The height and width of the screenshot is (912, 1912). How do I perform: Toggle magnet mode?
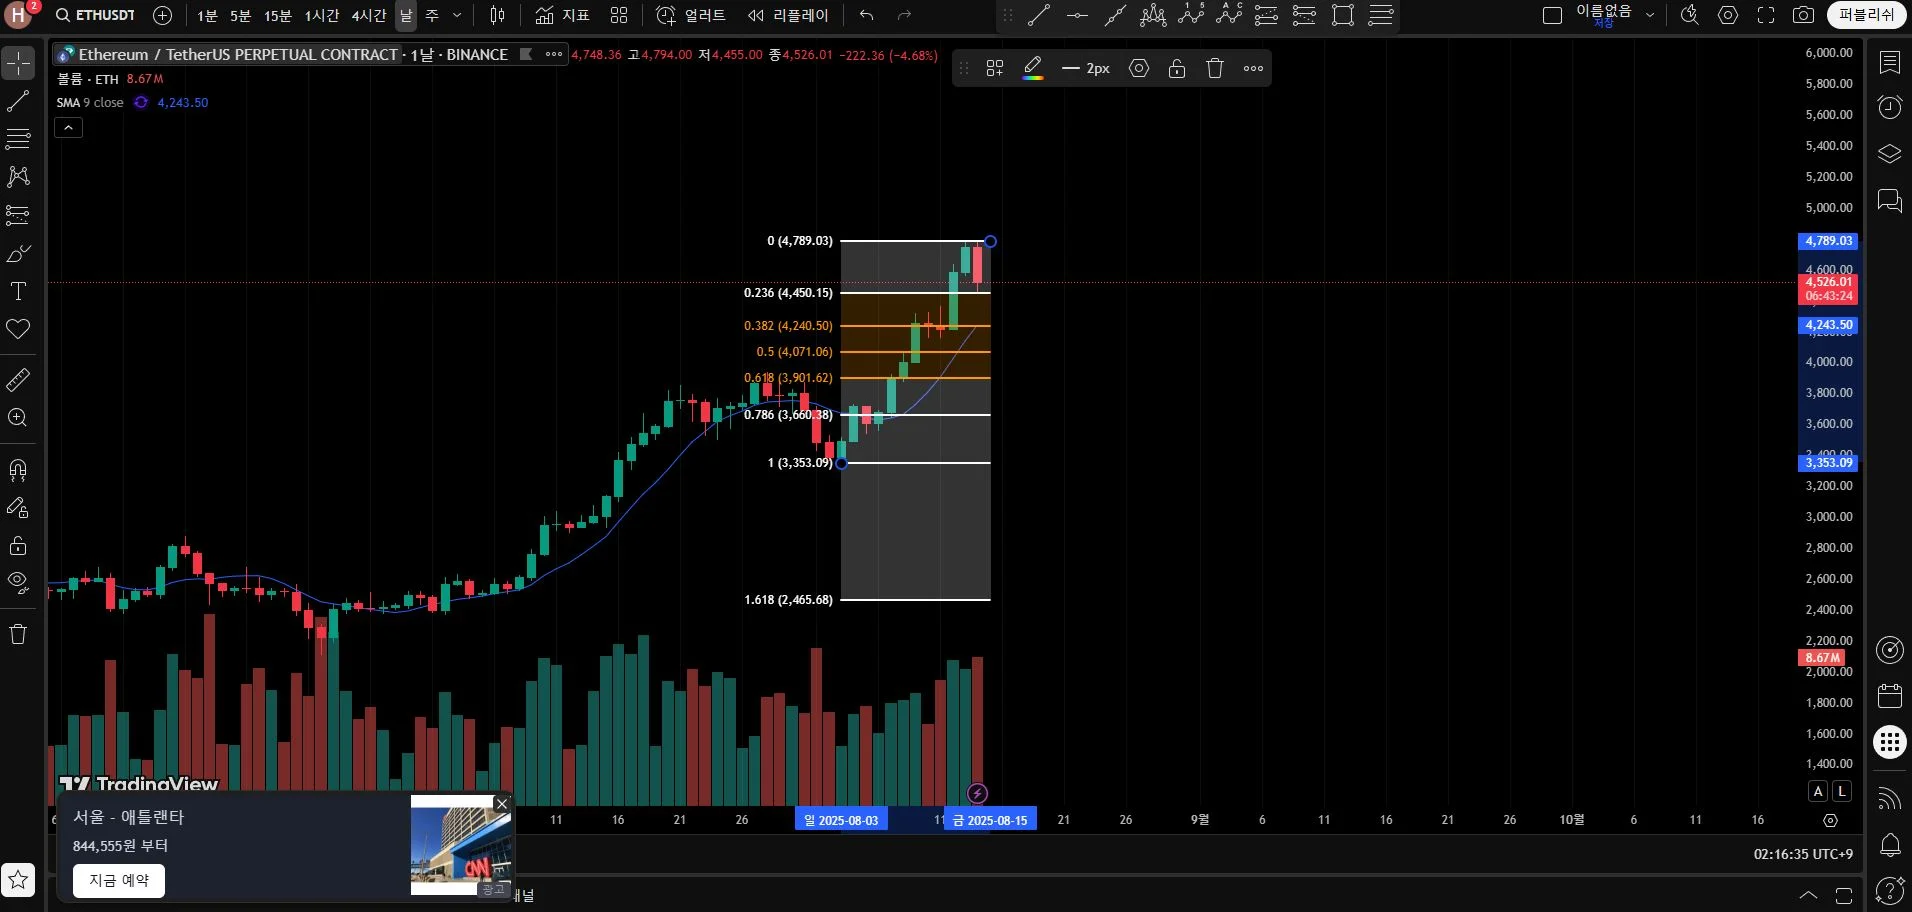[x=18, y=470]
